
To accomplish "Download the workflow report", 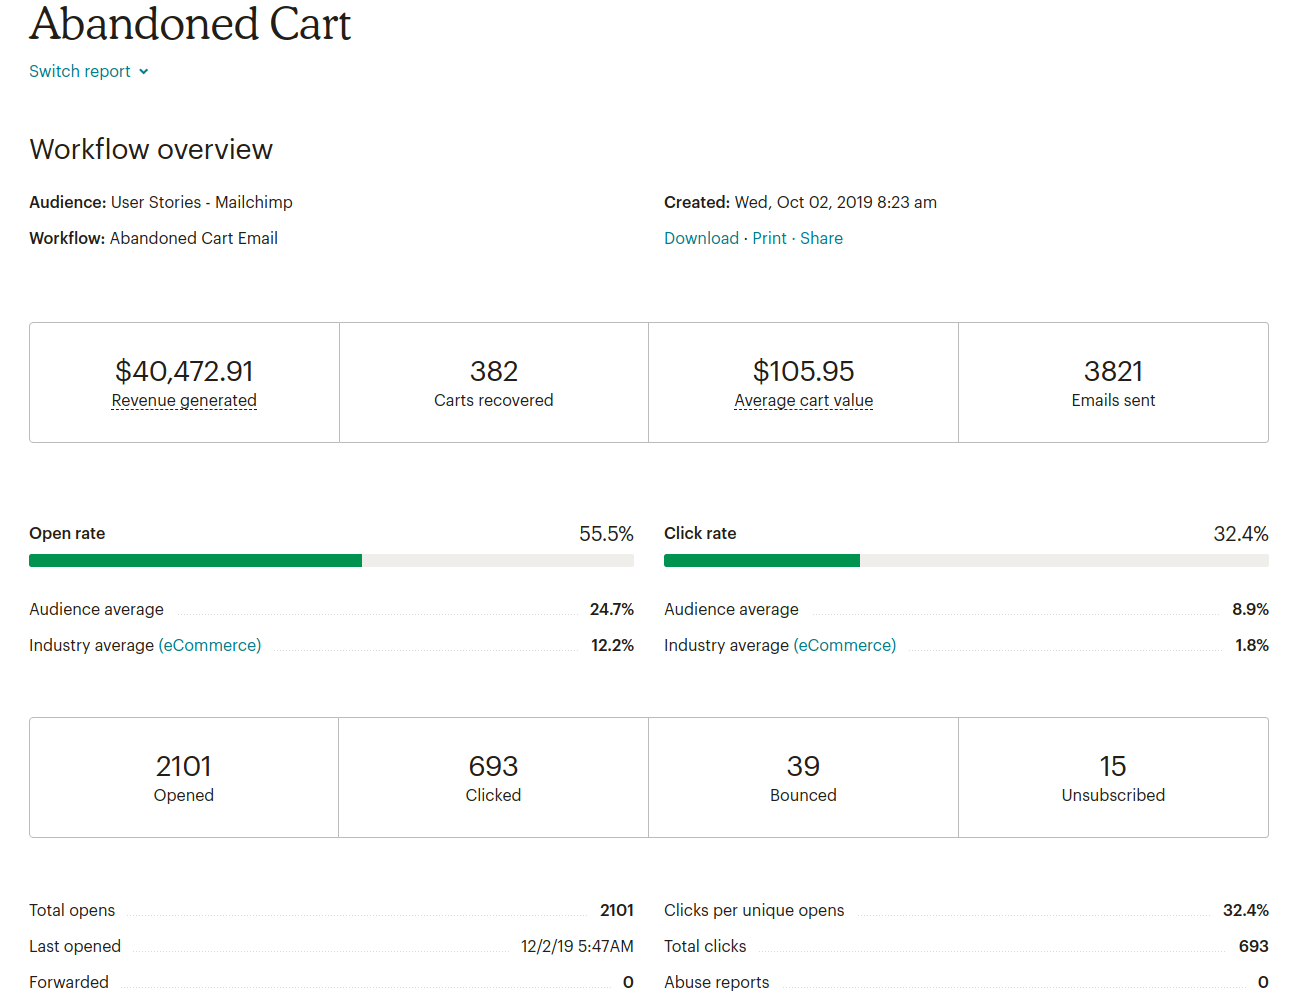I will pyautogui.click(x=701, y=238).
